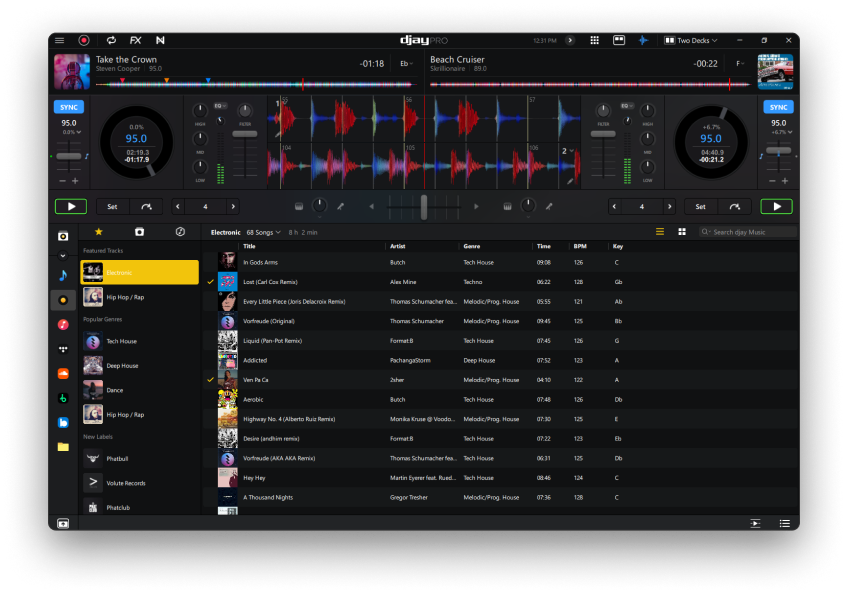Toggle SYNC on the left deck
Screen dimensions: 848x595
coord(69,107)
